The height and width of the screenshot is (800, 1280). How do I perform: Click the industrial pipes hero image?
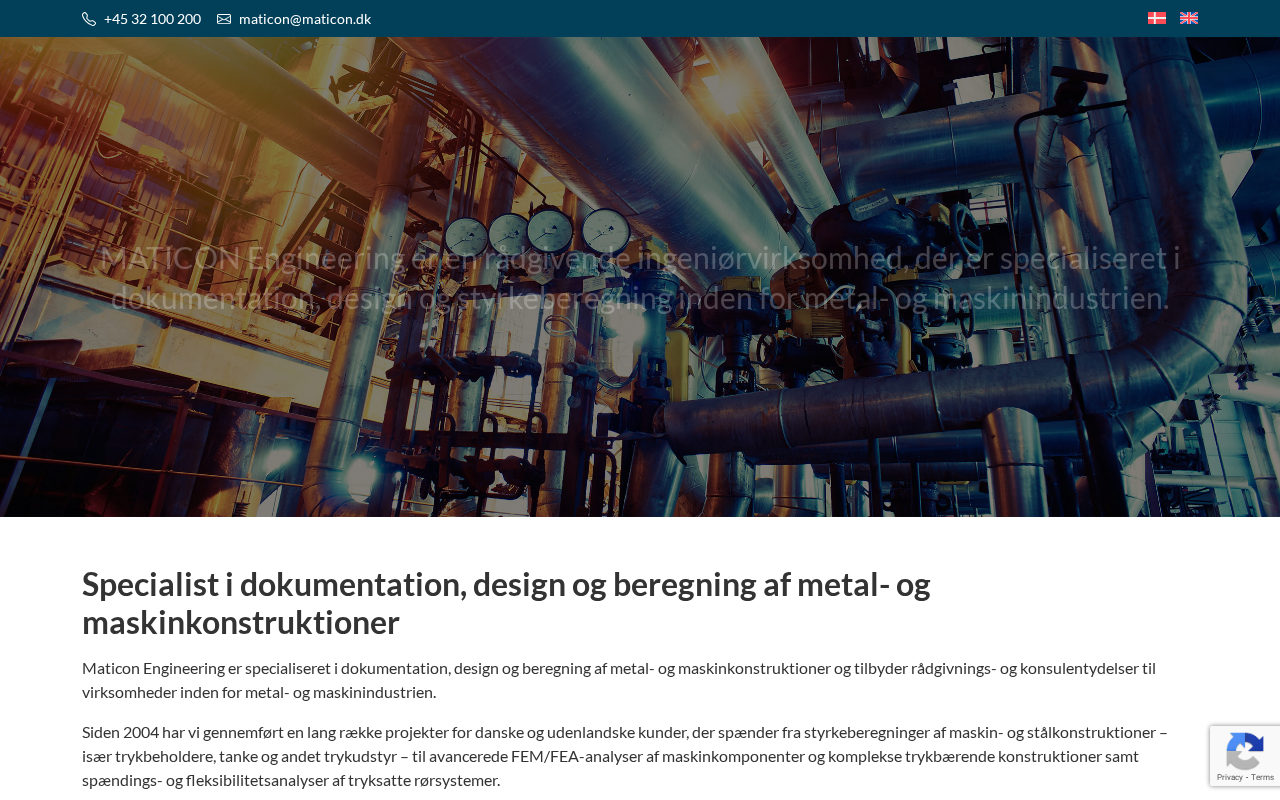640,277
